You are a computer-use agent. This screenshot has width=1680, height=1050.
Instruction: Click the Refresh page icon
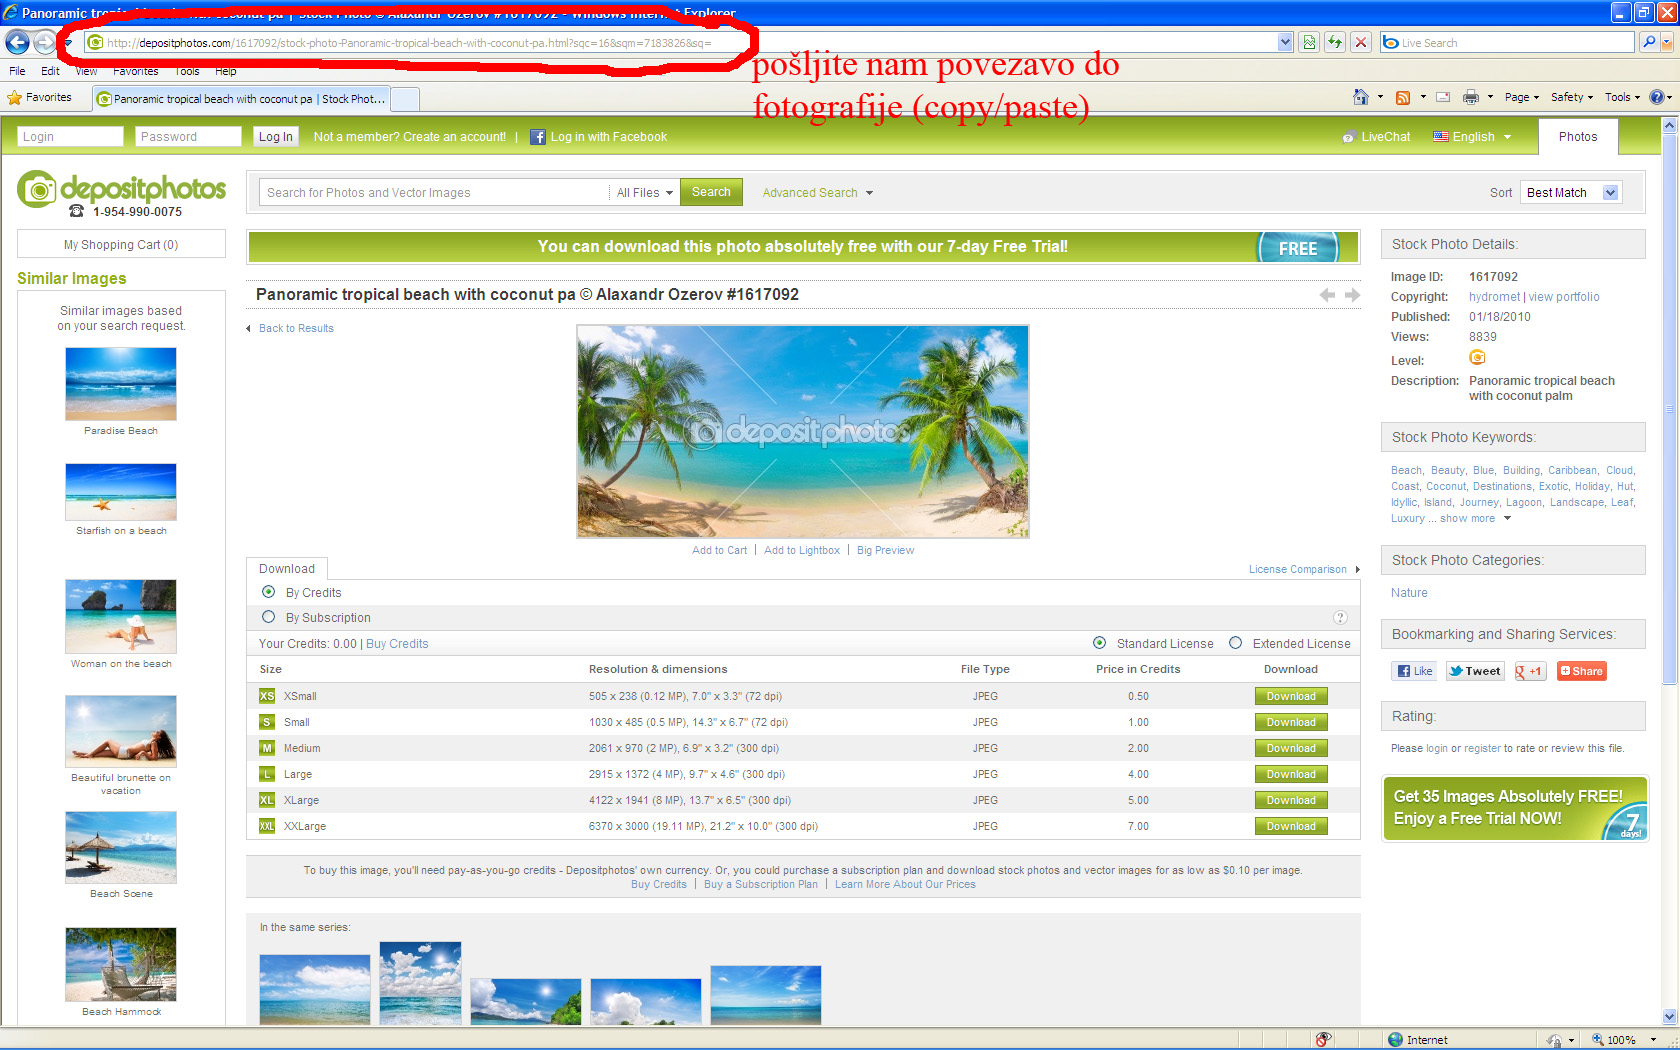[1335, 42]
